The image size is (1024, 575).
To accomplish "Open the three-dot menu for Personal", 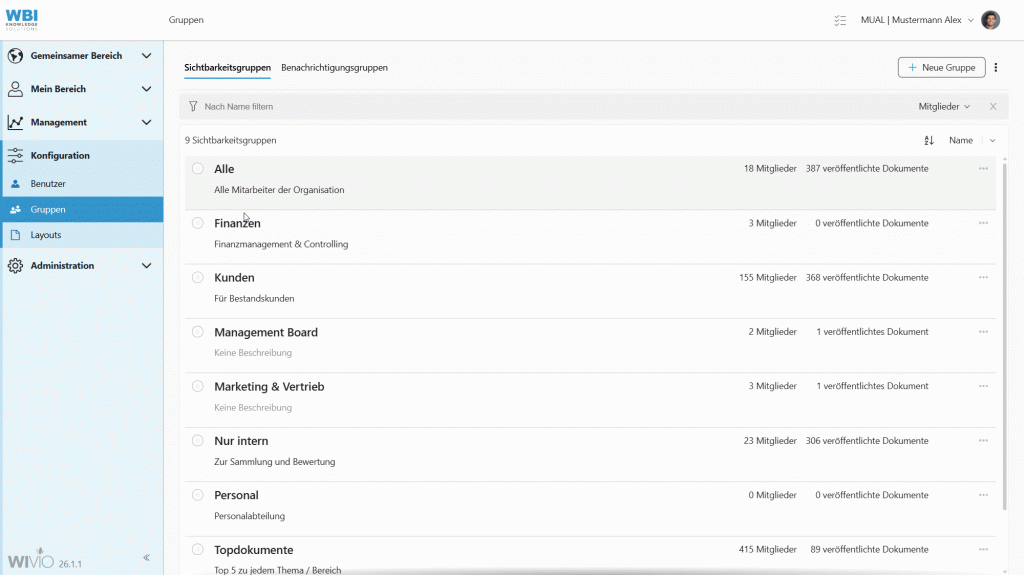I will [x=983, y=495].
